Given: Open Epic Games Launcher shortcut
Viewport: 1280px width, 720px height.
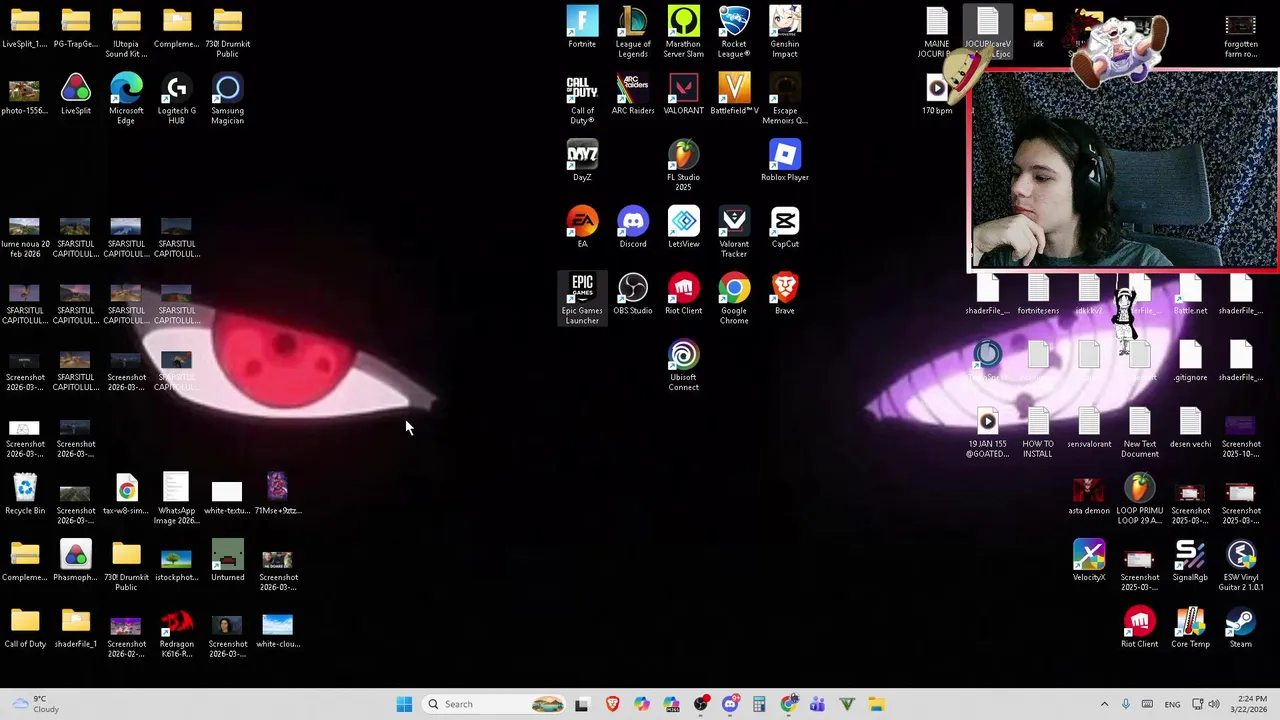Looking at the screenshot, I should (582, 298).
